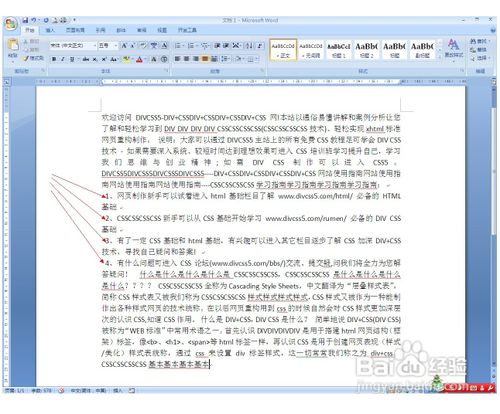Click the Increase Indent icon
Screen dimensions: 500x414
tap(226, 46)
